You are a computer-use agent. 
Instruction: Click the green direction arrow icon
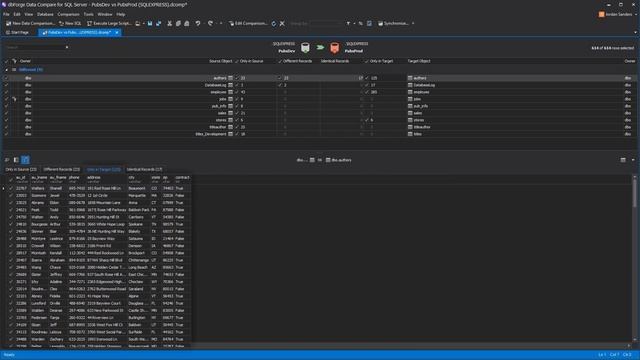coord(320,48)
